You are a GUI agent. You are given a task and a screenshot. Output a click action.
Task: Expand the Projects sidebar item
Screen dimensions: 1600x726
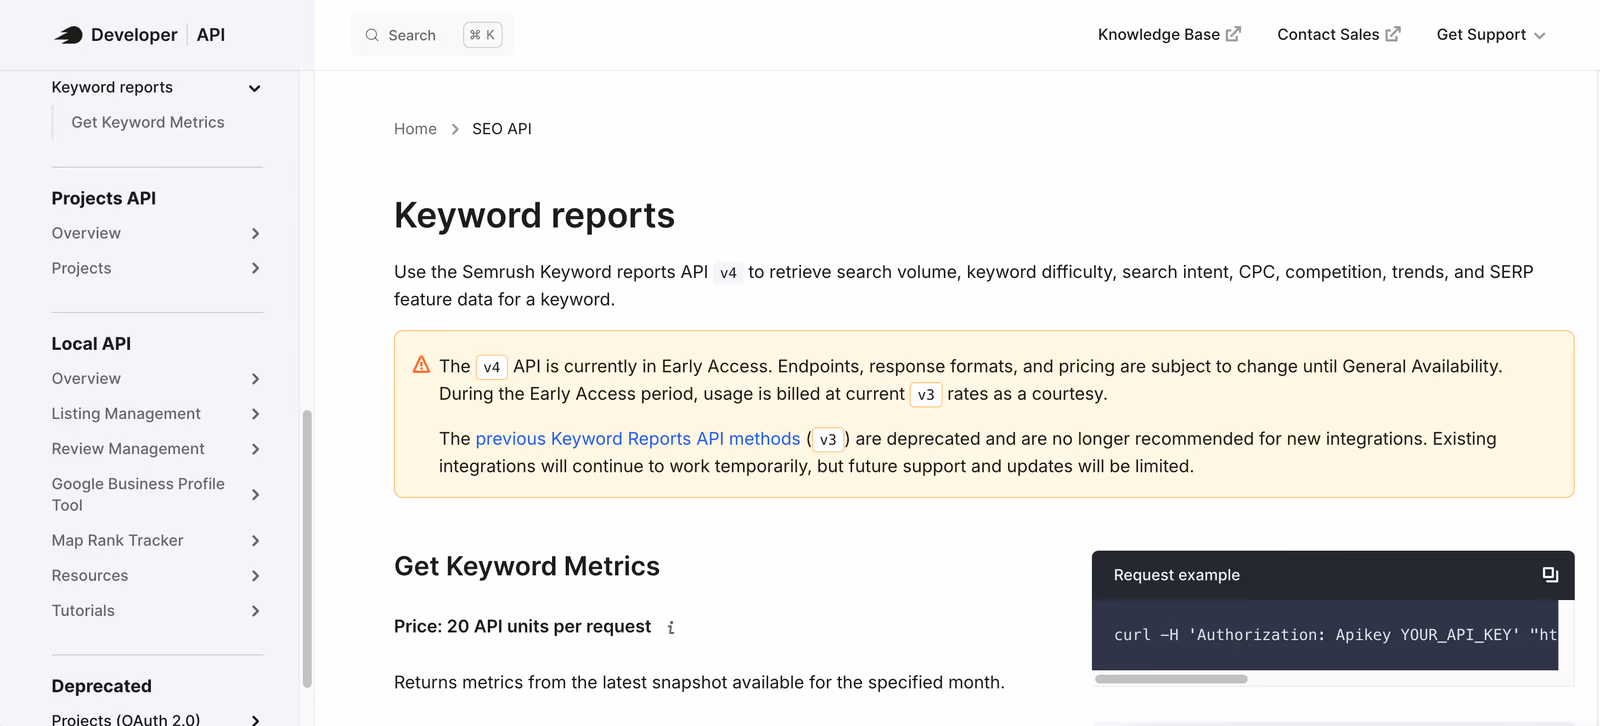tap(255, 268)
